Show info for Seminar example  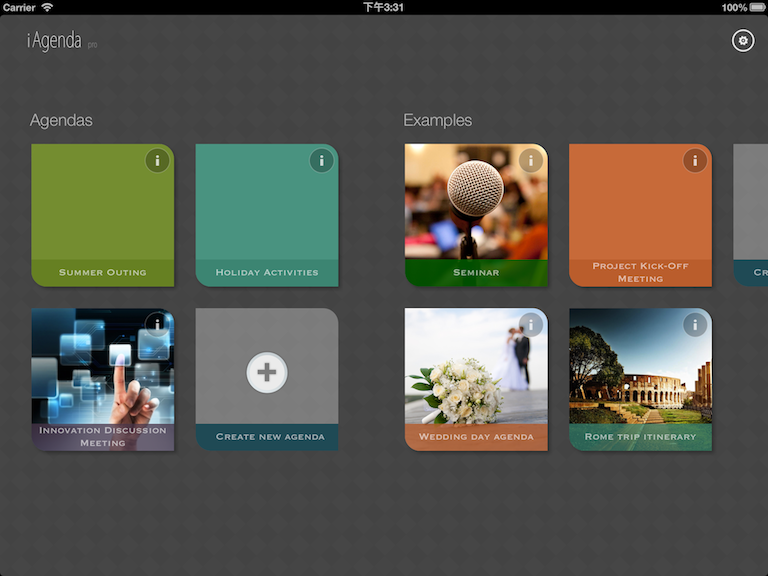[x=530, y=161]
